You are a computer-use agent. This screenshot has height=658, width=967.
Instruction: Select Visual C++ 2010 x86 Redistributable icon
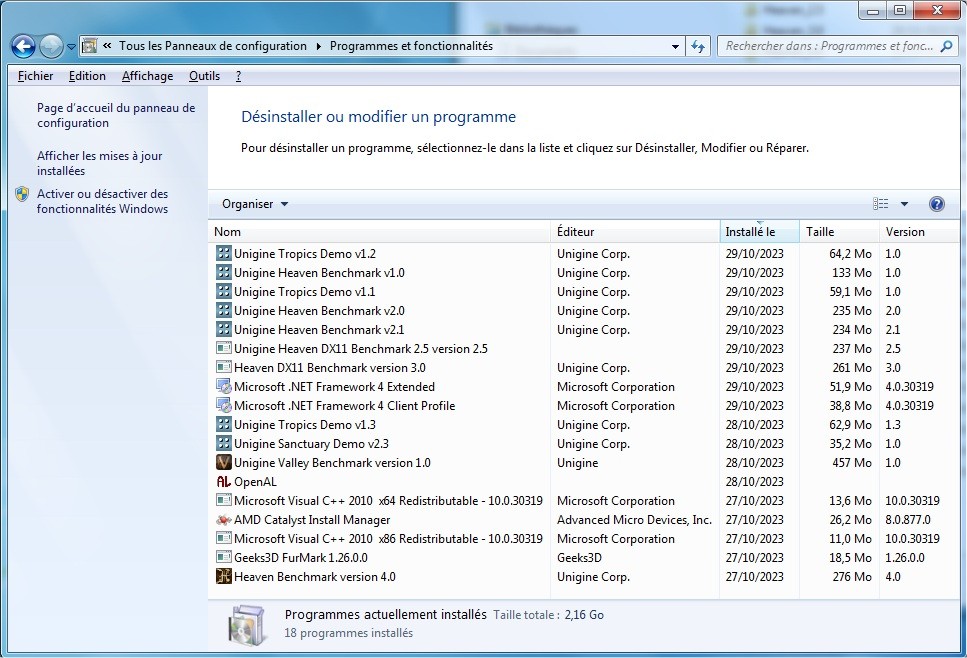[223, 538]
